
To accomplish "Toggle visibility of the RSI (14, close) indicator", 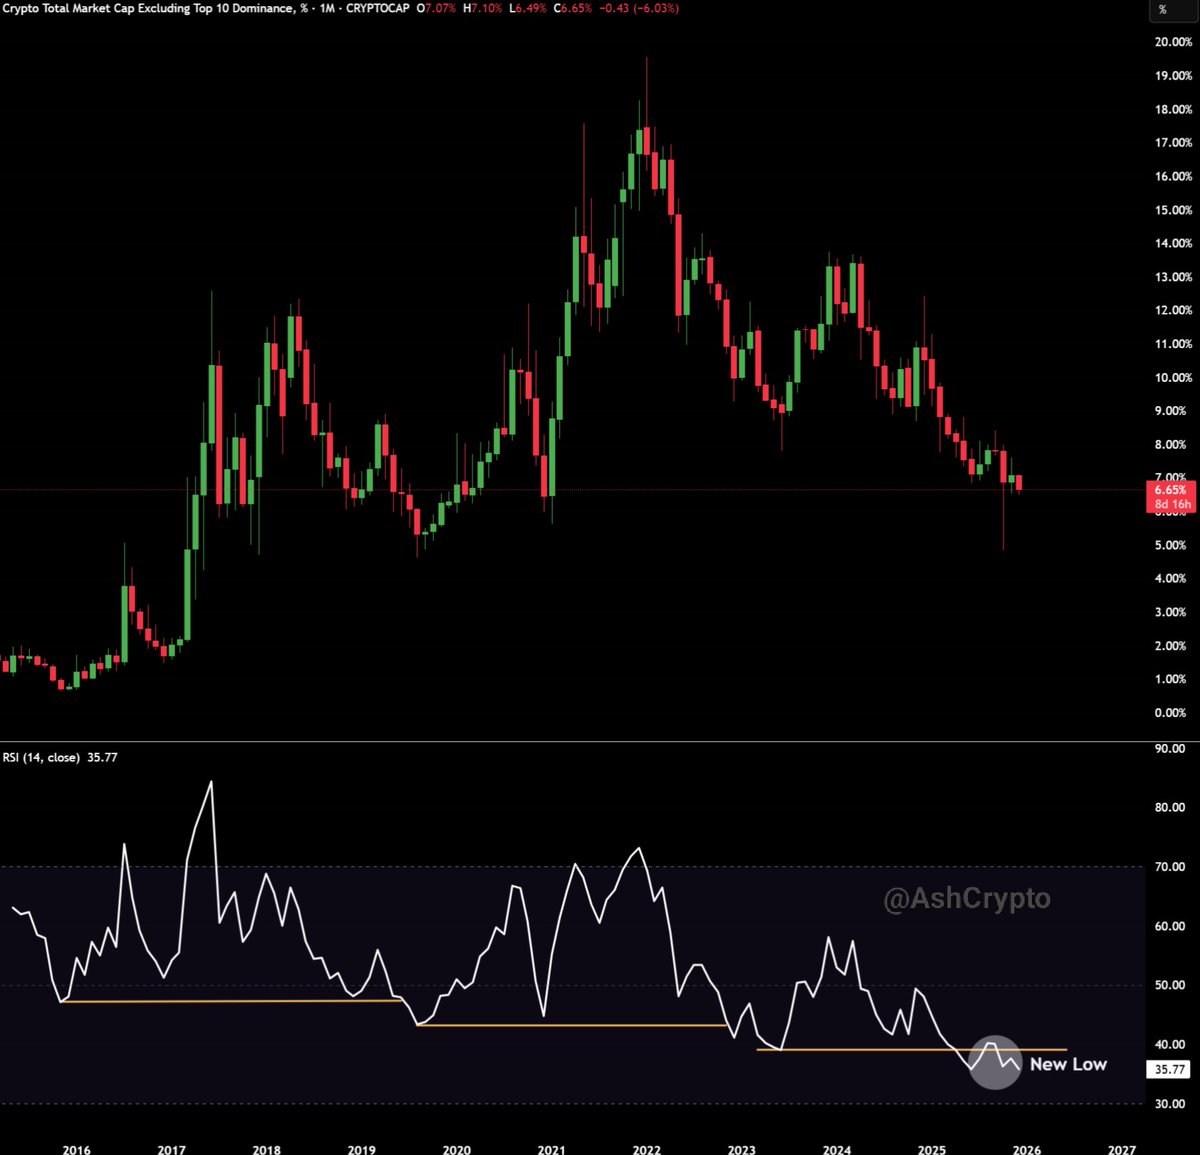I will 41,758.
